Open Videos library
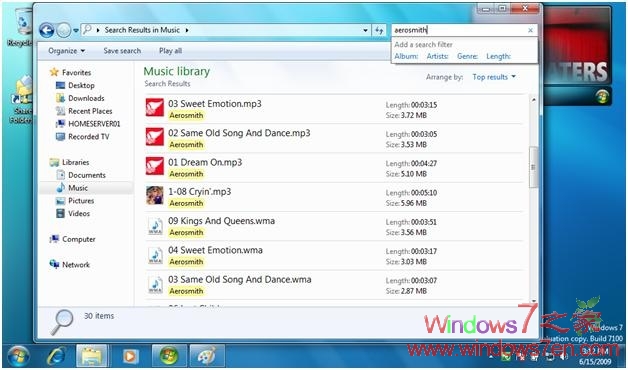The width and height of the screenshot is (628, 370). click(x=73, y=213)
